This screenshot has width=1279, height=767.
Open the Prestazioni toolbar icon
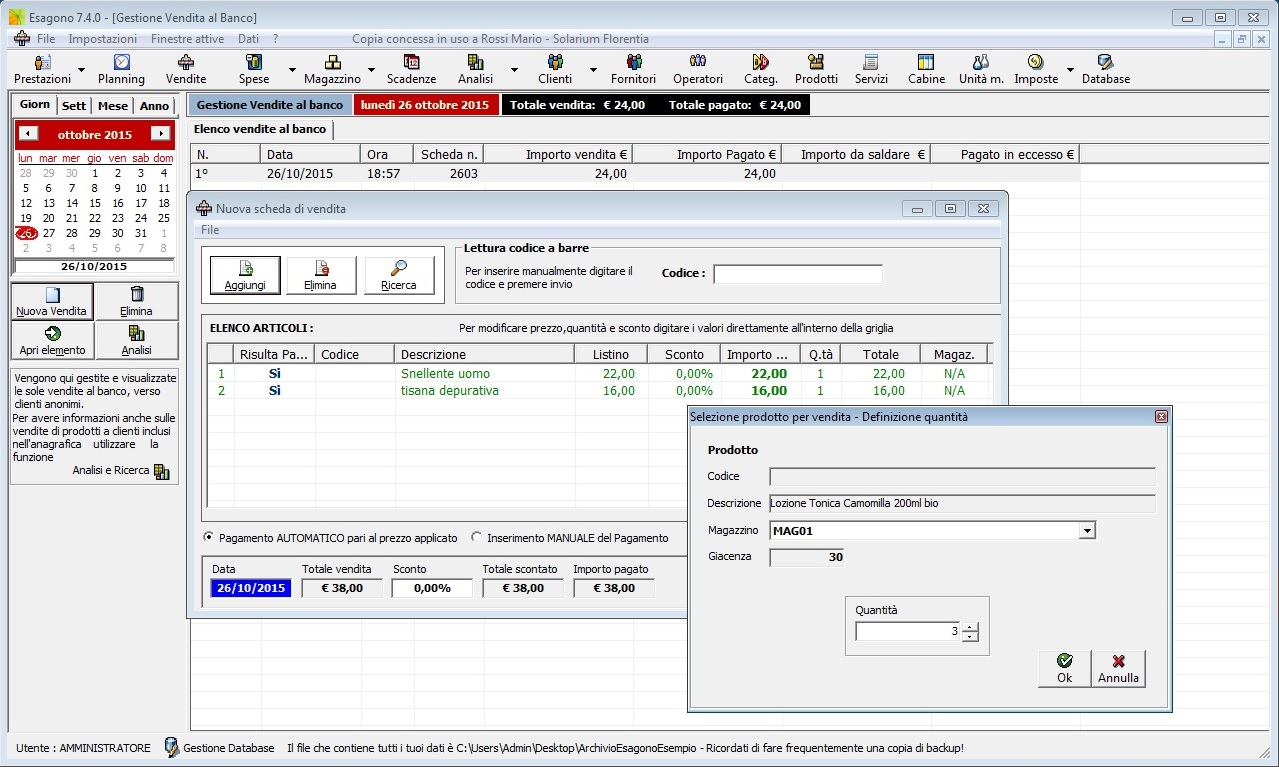(43, 70)
